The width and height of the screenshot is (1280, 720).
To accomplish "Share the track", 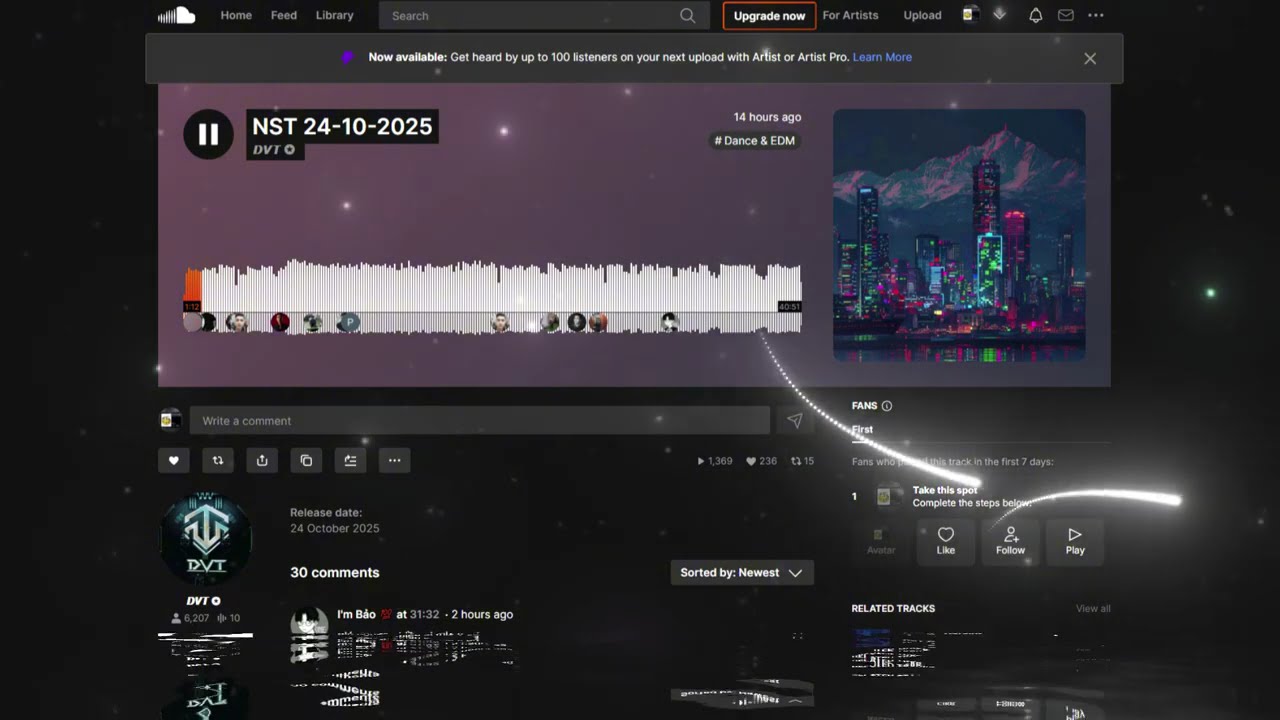I will click(262, 460).
